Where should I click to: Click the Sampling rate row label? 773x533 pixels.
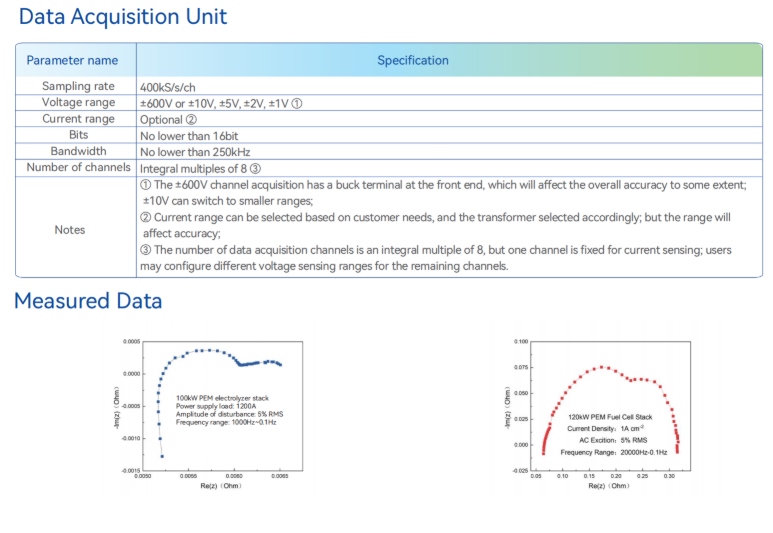pos(78,87)
